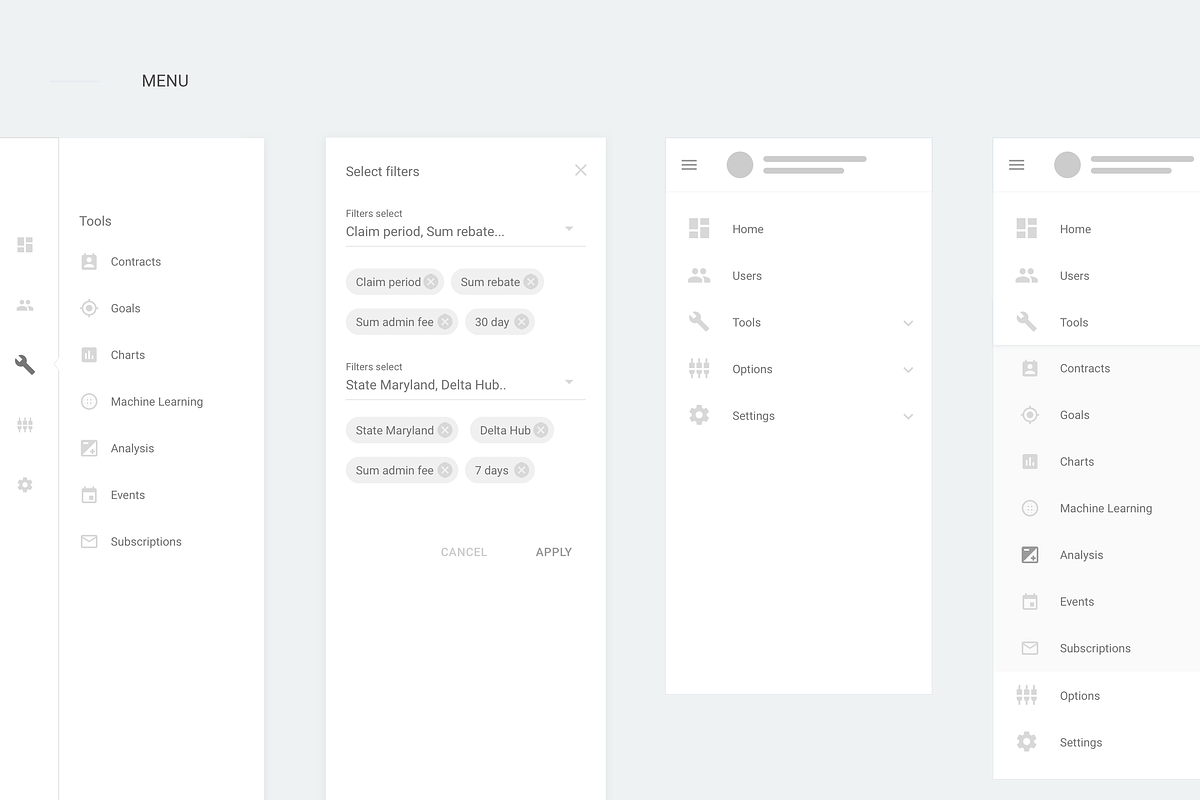1200x800 pixels.
Task: Remove the Sum rebate chip
Action: pos(531,282)
